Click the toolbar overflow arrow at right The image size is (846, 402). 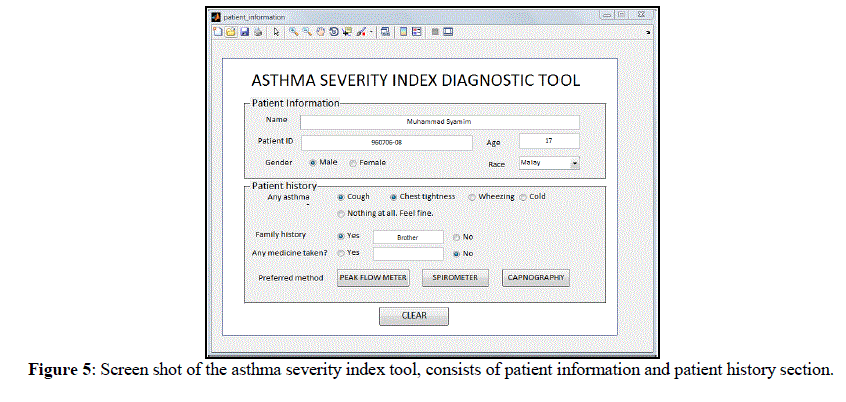click(648, 32)
